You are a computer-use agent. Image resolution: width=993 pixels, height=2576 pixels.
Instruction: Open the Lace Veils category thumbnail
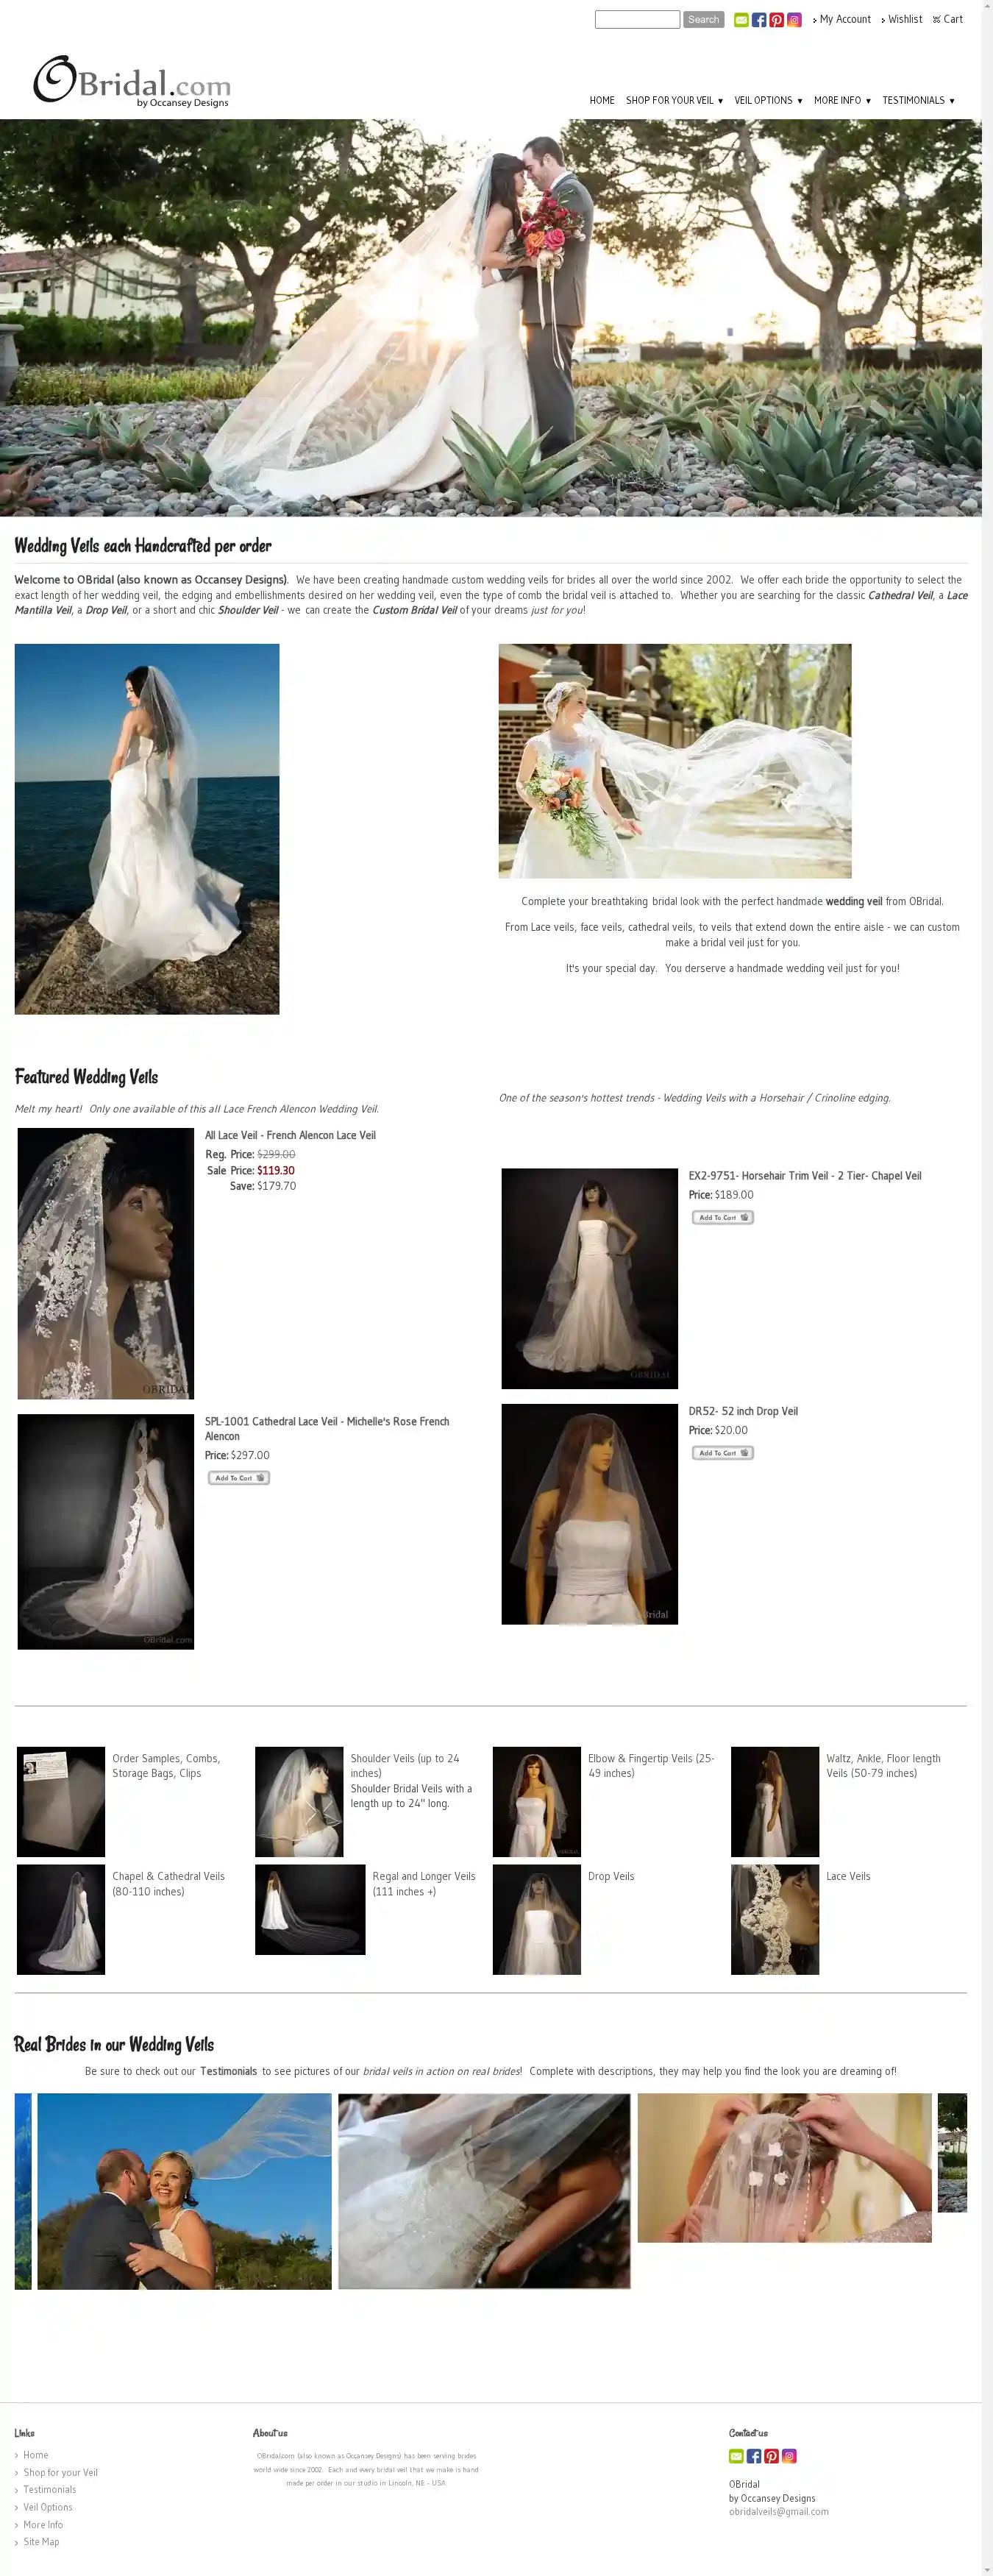pos(775,1918)
